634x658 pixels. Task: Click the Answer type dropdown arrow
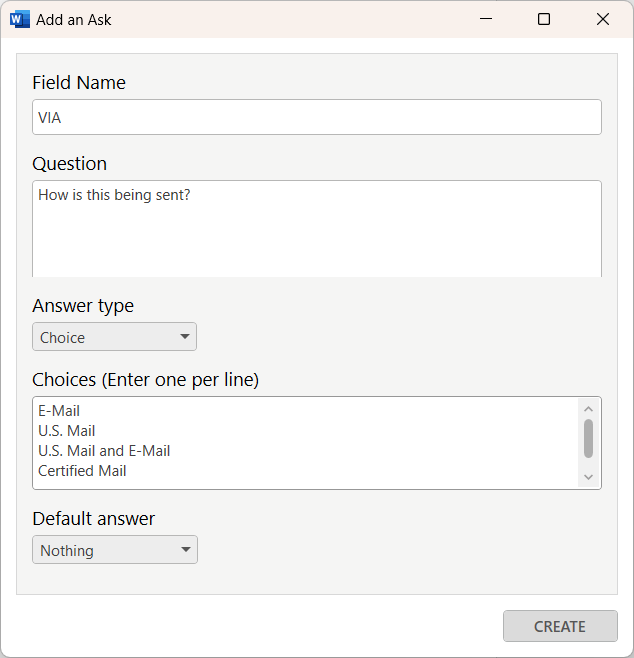click(x=185, y=337)
